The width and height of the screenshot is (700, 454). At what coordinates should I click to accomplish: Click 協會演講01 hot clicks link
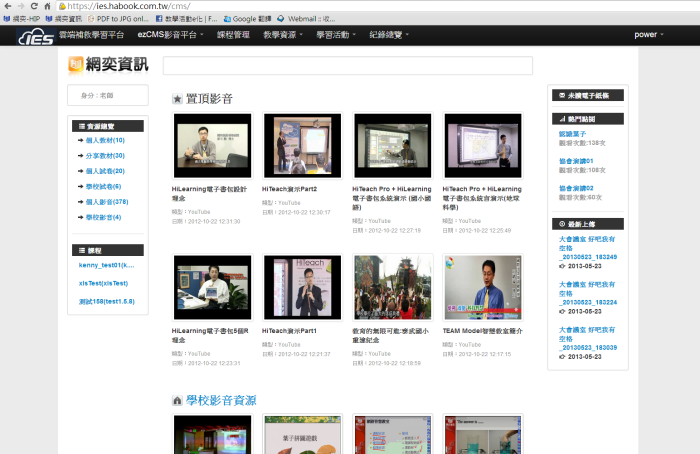click(x=576, y=161)
